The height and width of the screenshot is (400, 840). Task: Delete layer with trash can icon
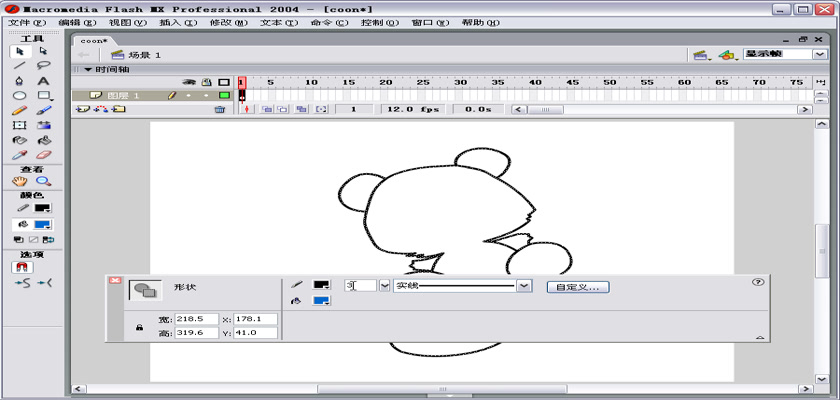[x=219, y=109]
